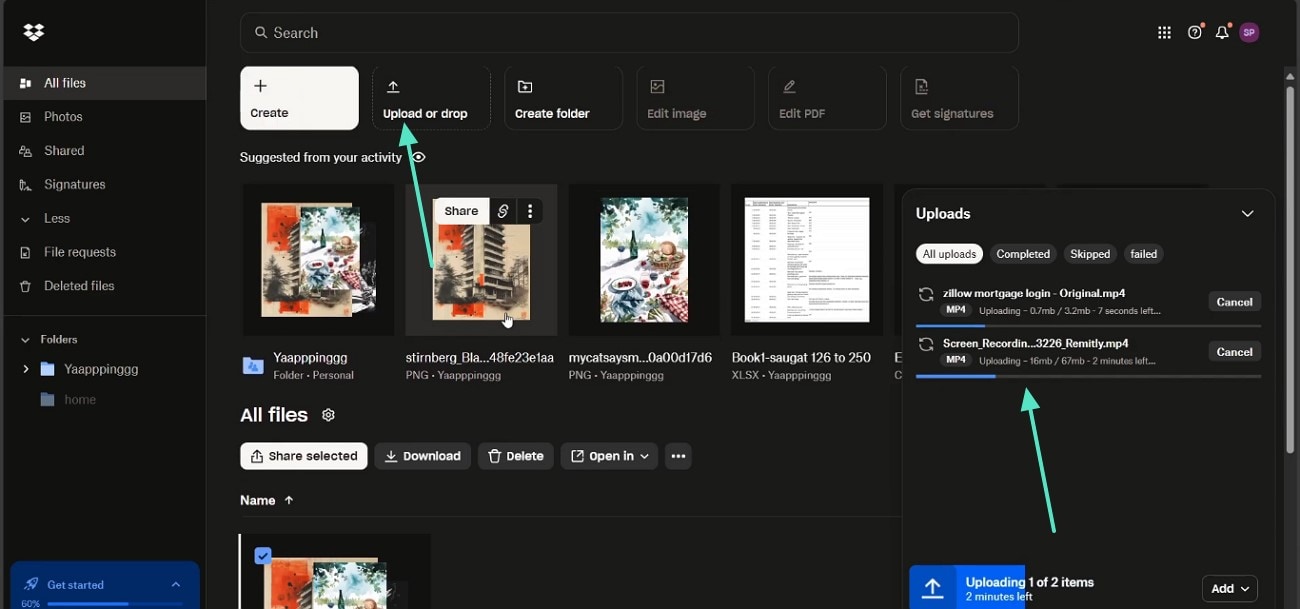
Task: Click Screen_Recordin upload sync icon
Action: 926,344
